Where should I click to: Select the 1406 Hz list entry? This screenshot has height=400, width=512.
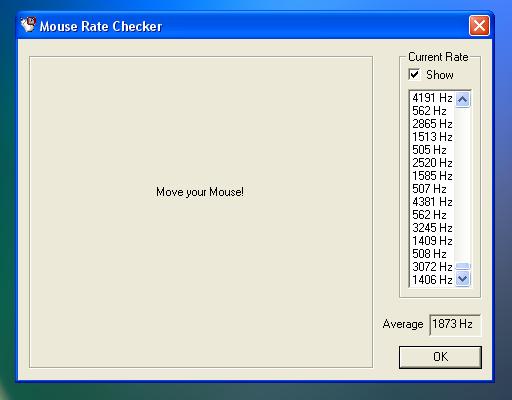pos(432,280)
